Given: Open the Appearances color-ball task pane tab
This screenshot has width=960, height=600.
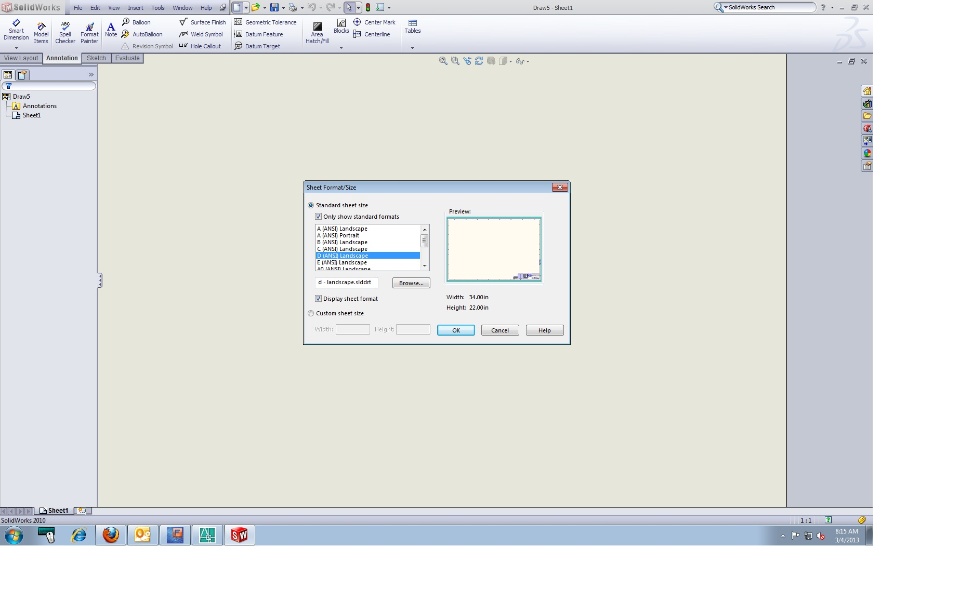Looking at the screenshot, I should tap(867, 153).
